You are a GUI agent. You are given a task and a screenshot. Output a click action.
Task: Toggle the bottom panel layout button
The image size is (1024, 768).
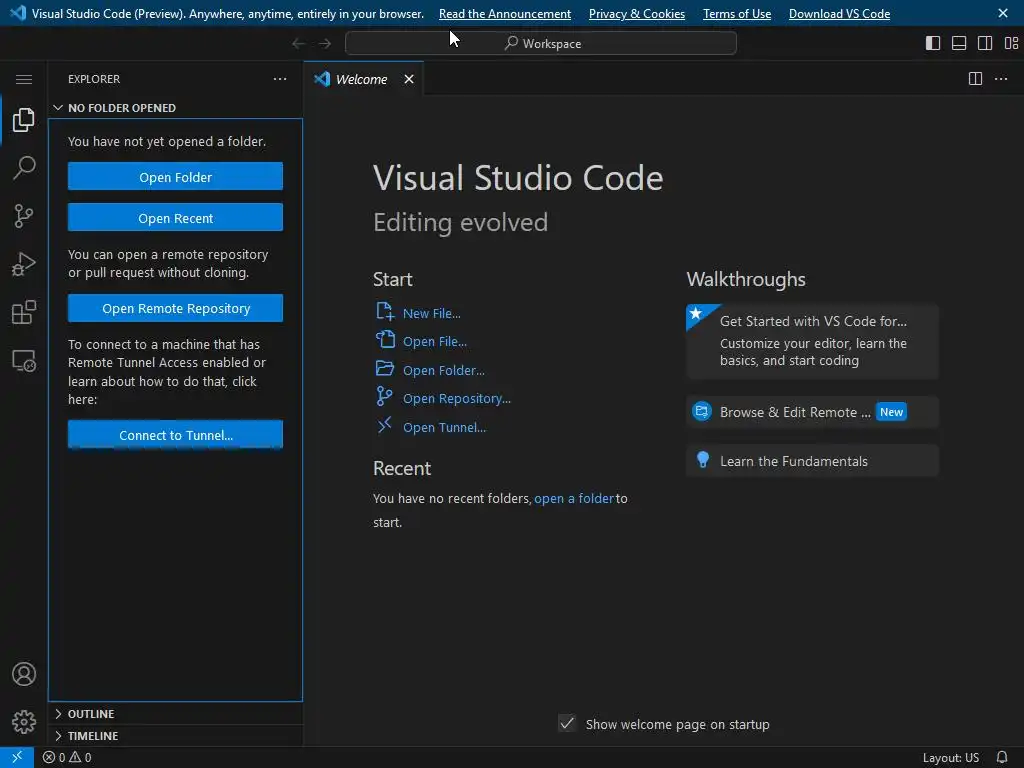pos(959,43)
